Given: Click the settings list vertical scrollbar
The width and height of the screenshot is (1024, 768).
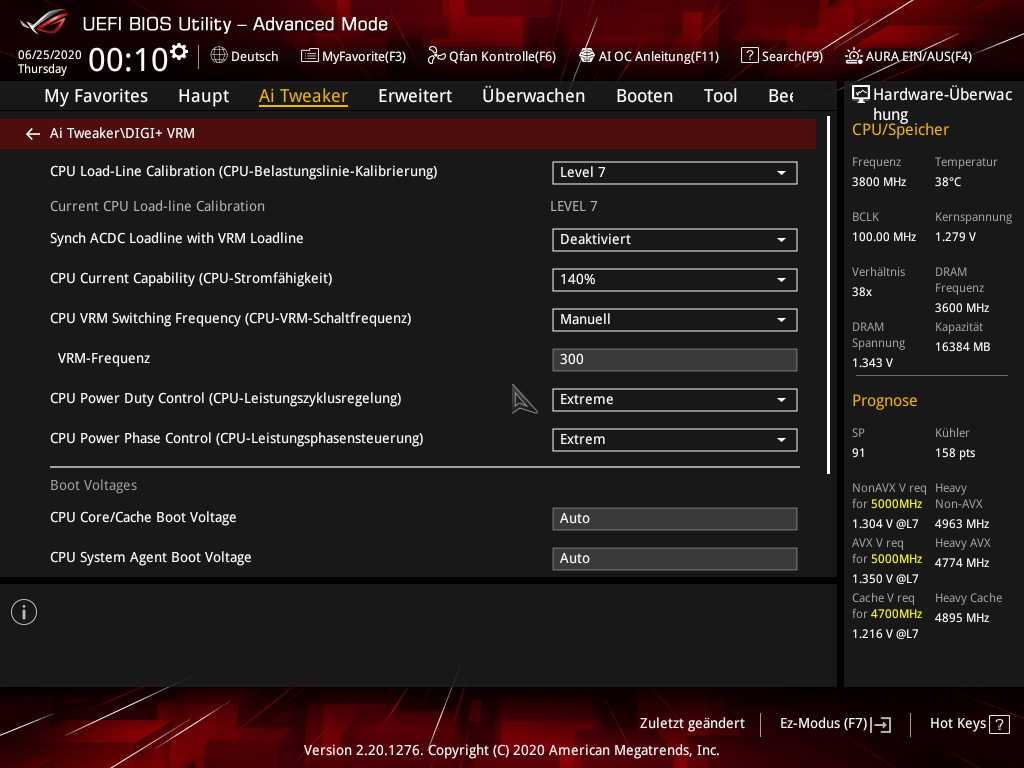Looking at the screenshot, I should click(829, 295).
